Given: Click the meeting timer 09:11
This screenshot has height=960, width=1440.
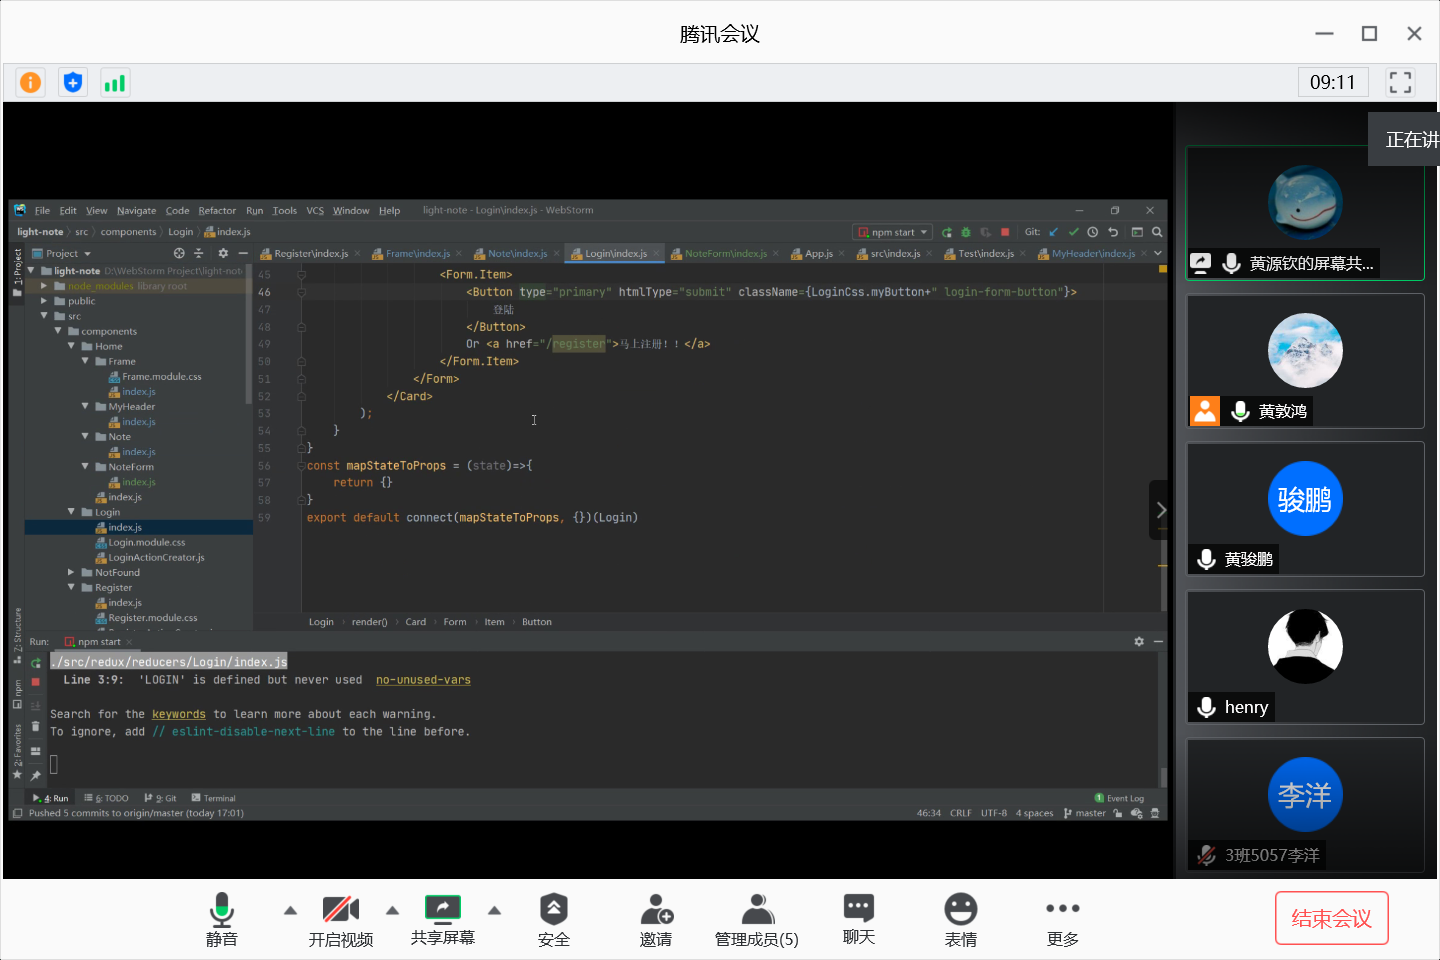Looking at the screenshot, I should [x=1333, y=82].
